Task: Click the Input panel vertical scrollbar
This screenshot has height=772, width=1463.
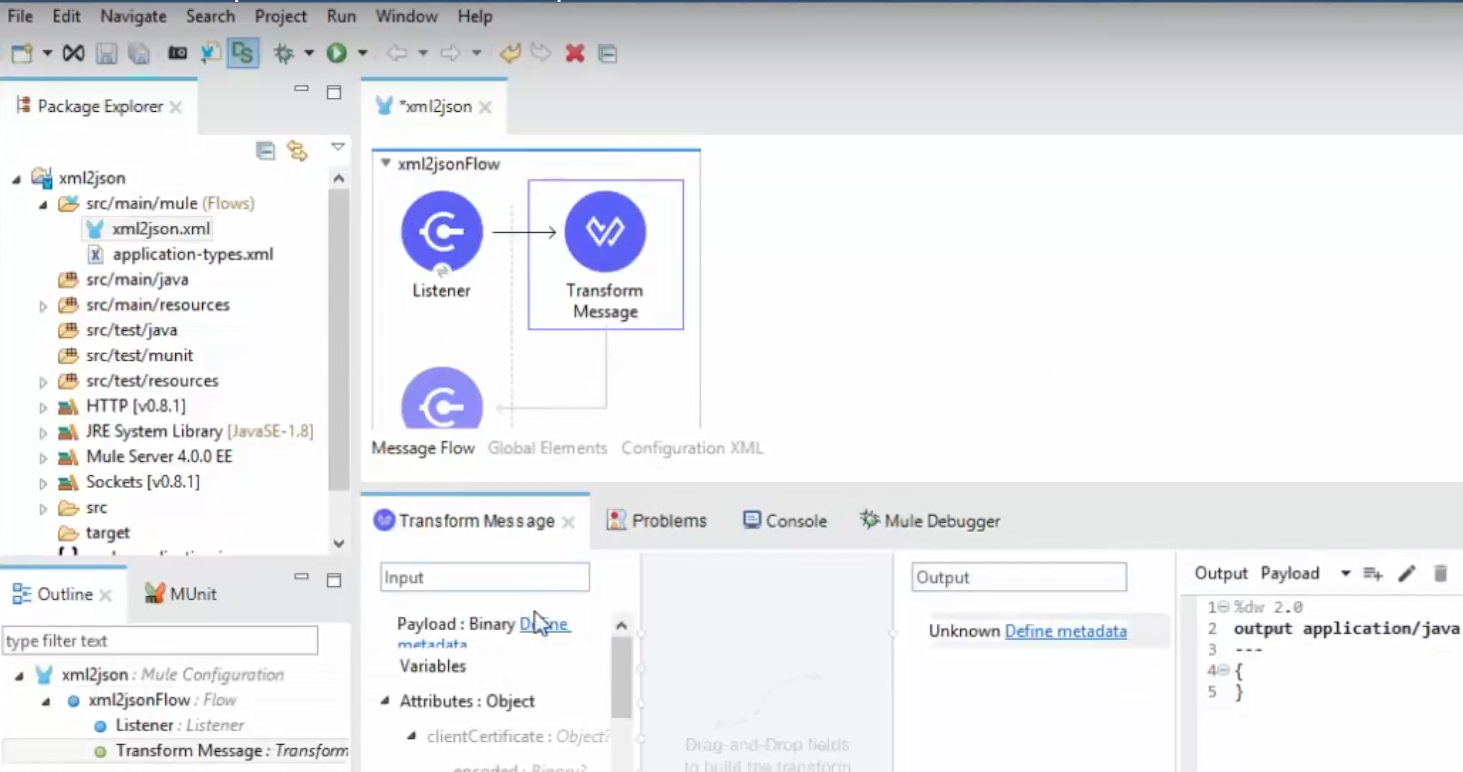Action: (x=621, y=680)
